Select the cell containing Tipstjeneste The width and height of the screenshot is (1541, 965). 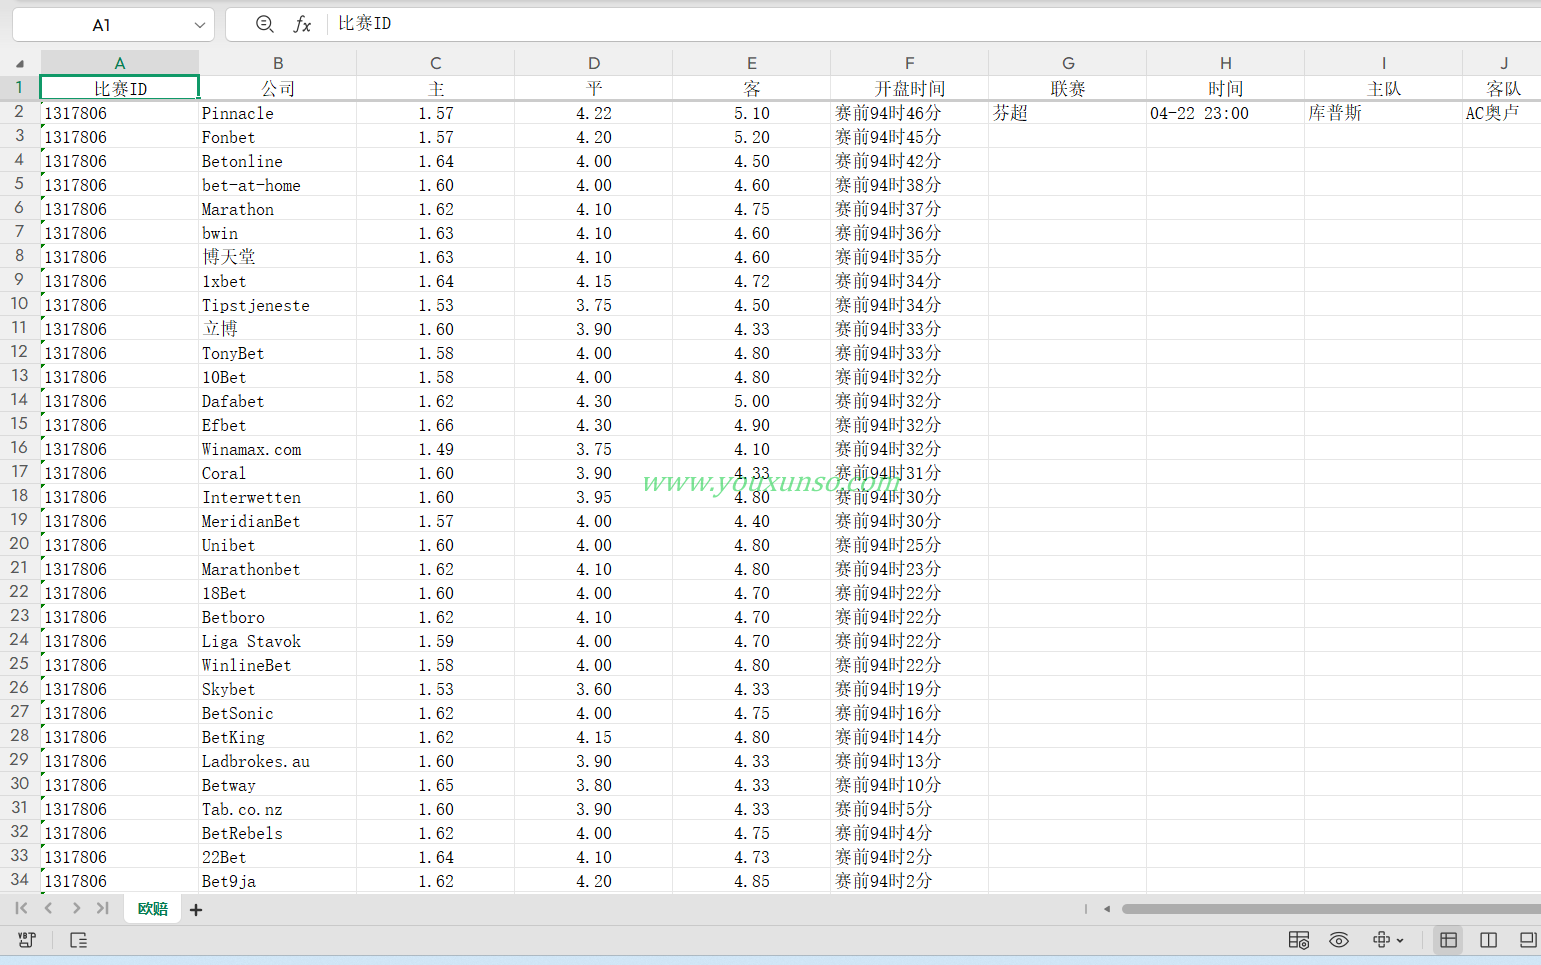278,305
